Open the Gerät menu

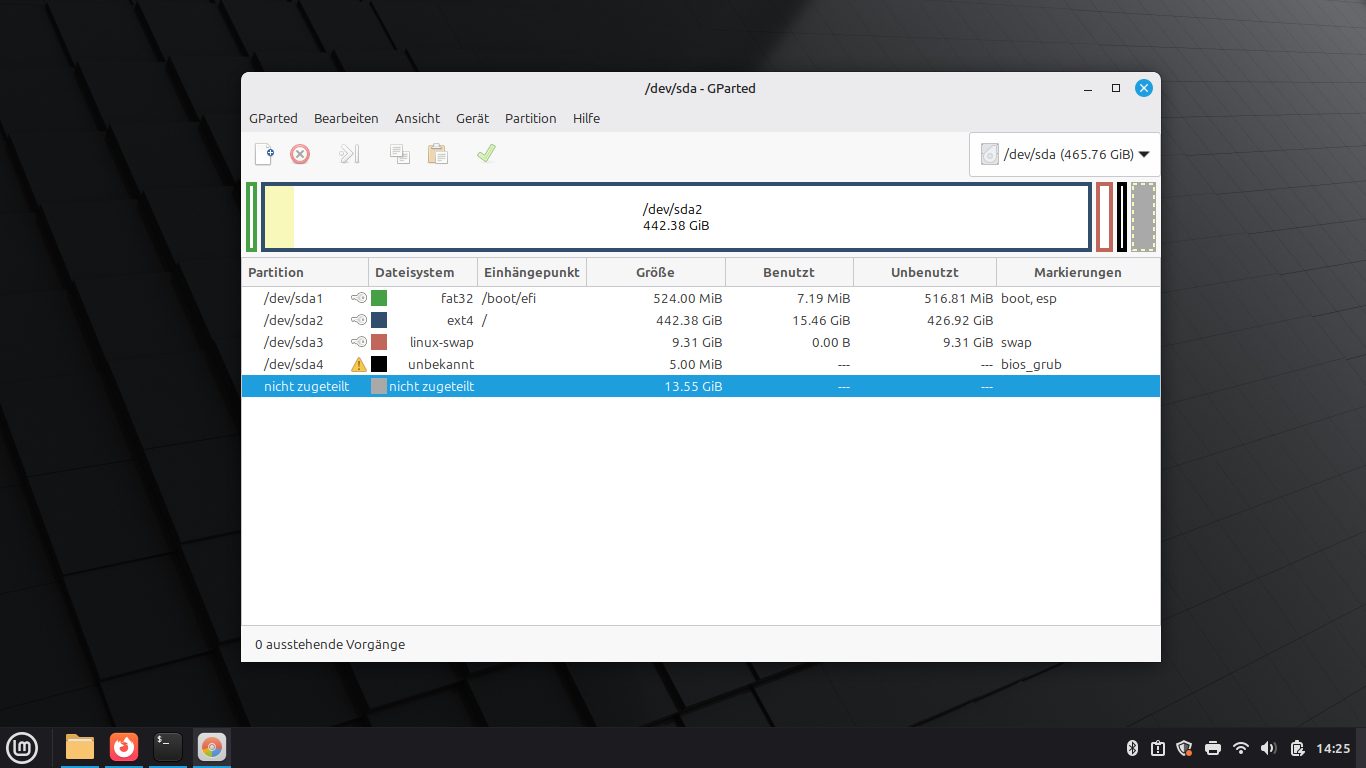472,118
